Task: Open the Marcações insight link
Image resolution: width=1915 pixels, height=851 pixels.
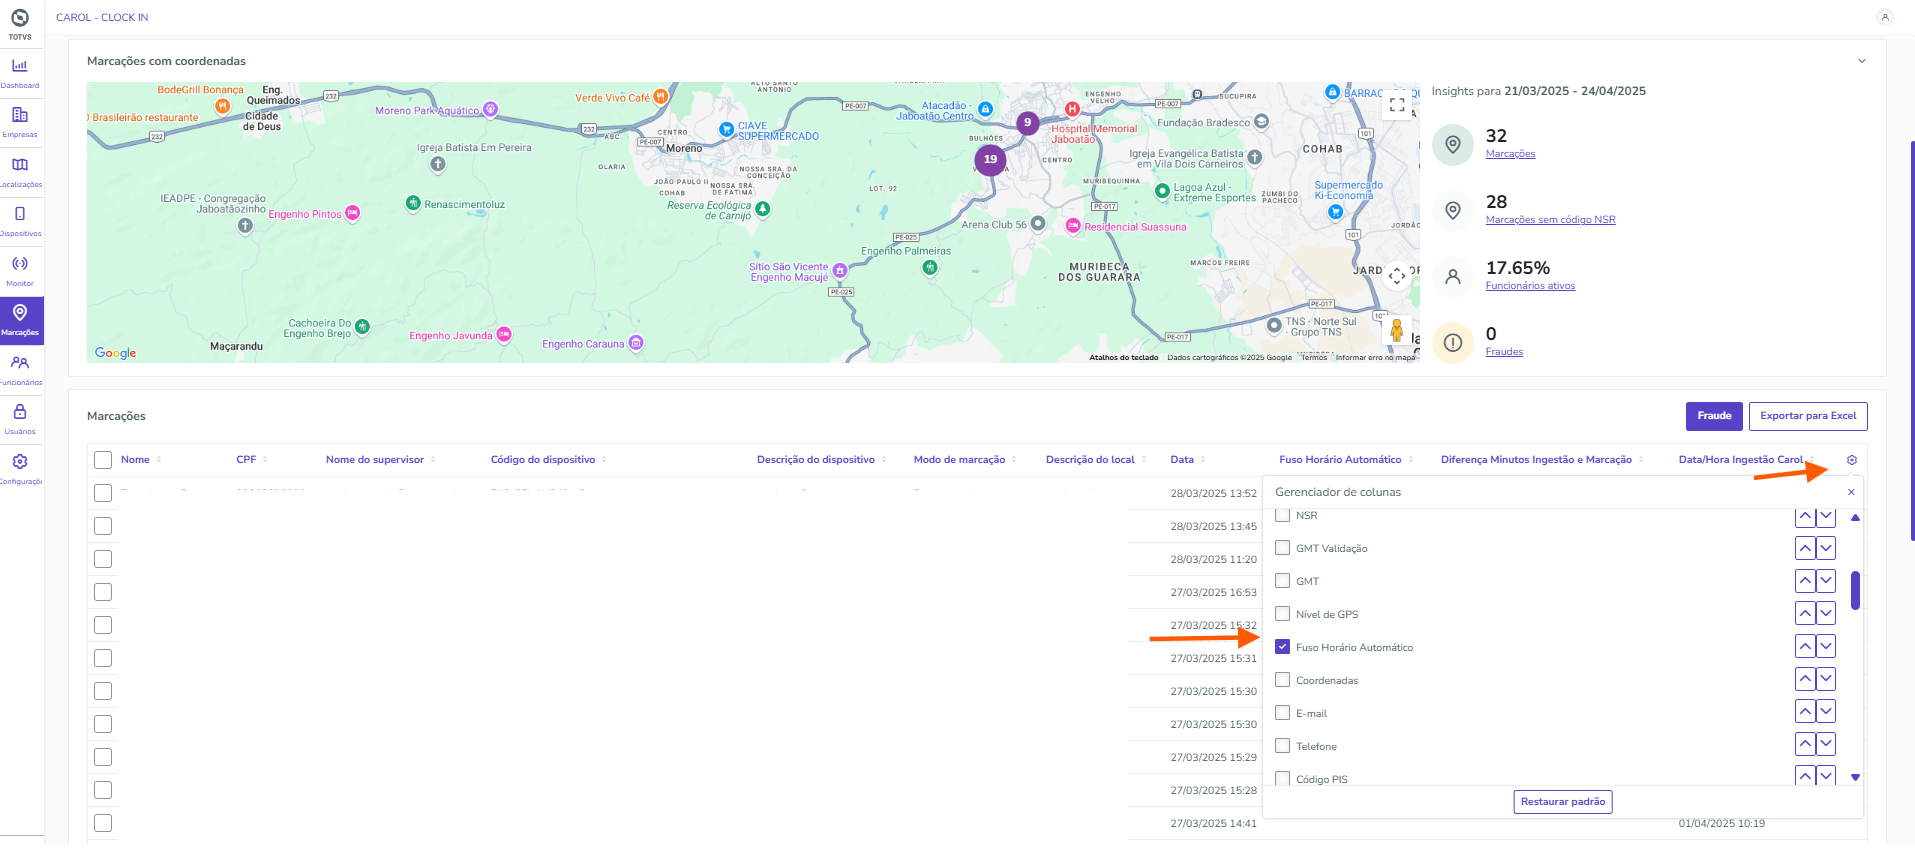Action: pos(1510,154)
